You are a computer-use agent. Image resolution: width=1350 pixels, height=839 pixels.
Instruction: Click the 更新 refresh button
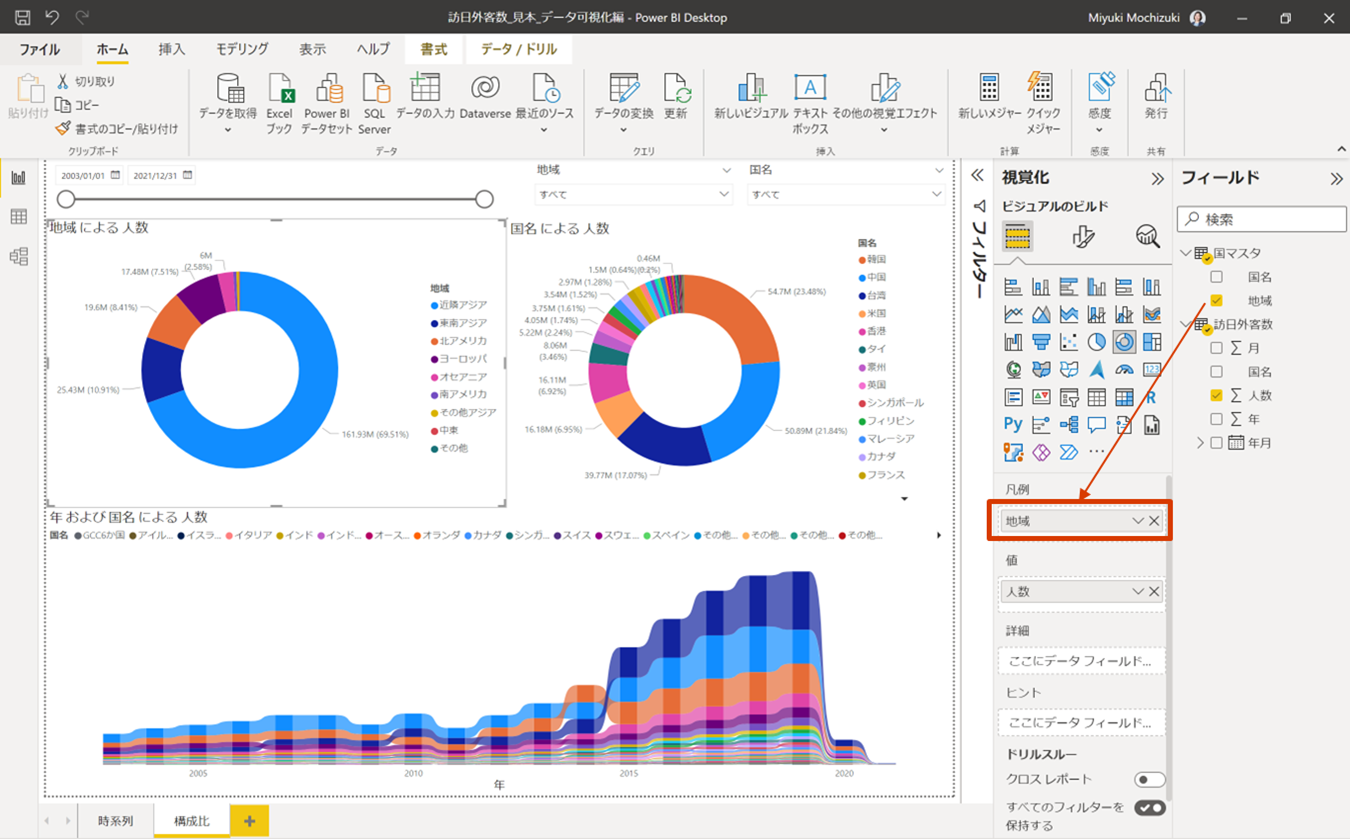click(676, 97)
